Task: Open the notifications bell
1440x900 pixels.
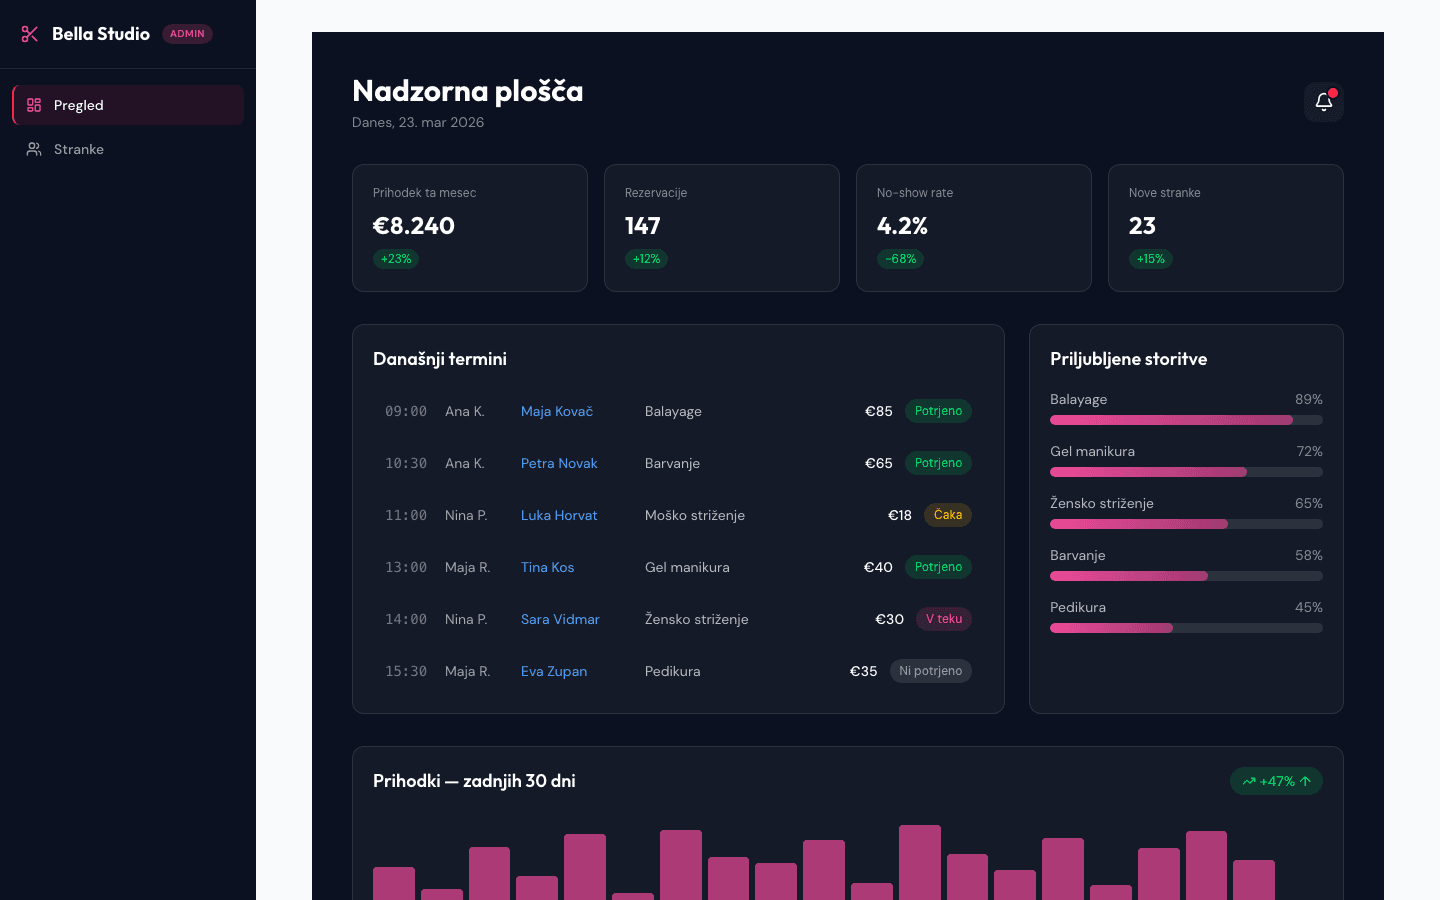Action: click(1324, 102)
